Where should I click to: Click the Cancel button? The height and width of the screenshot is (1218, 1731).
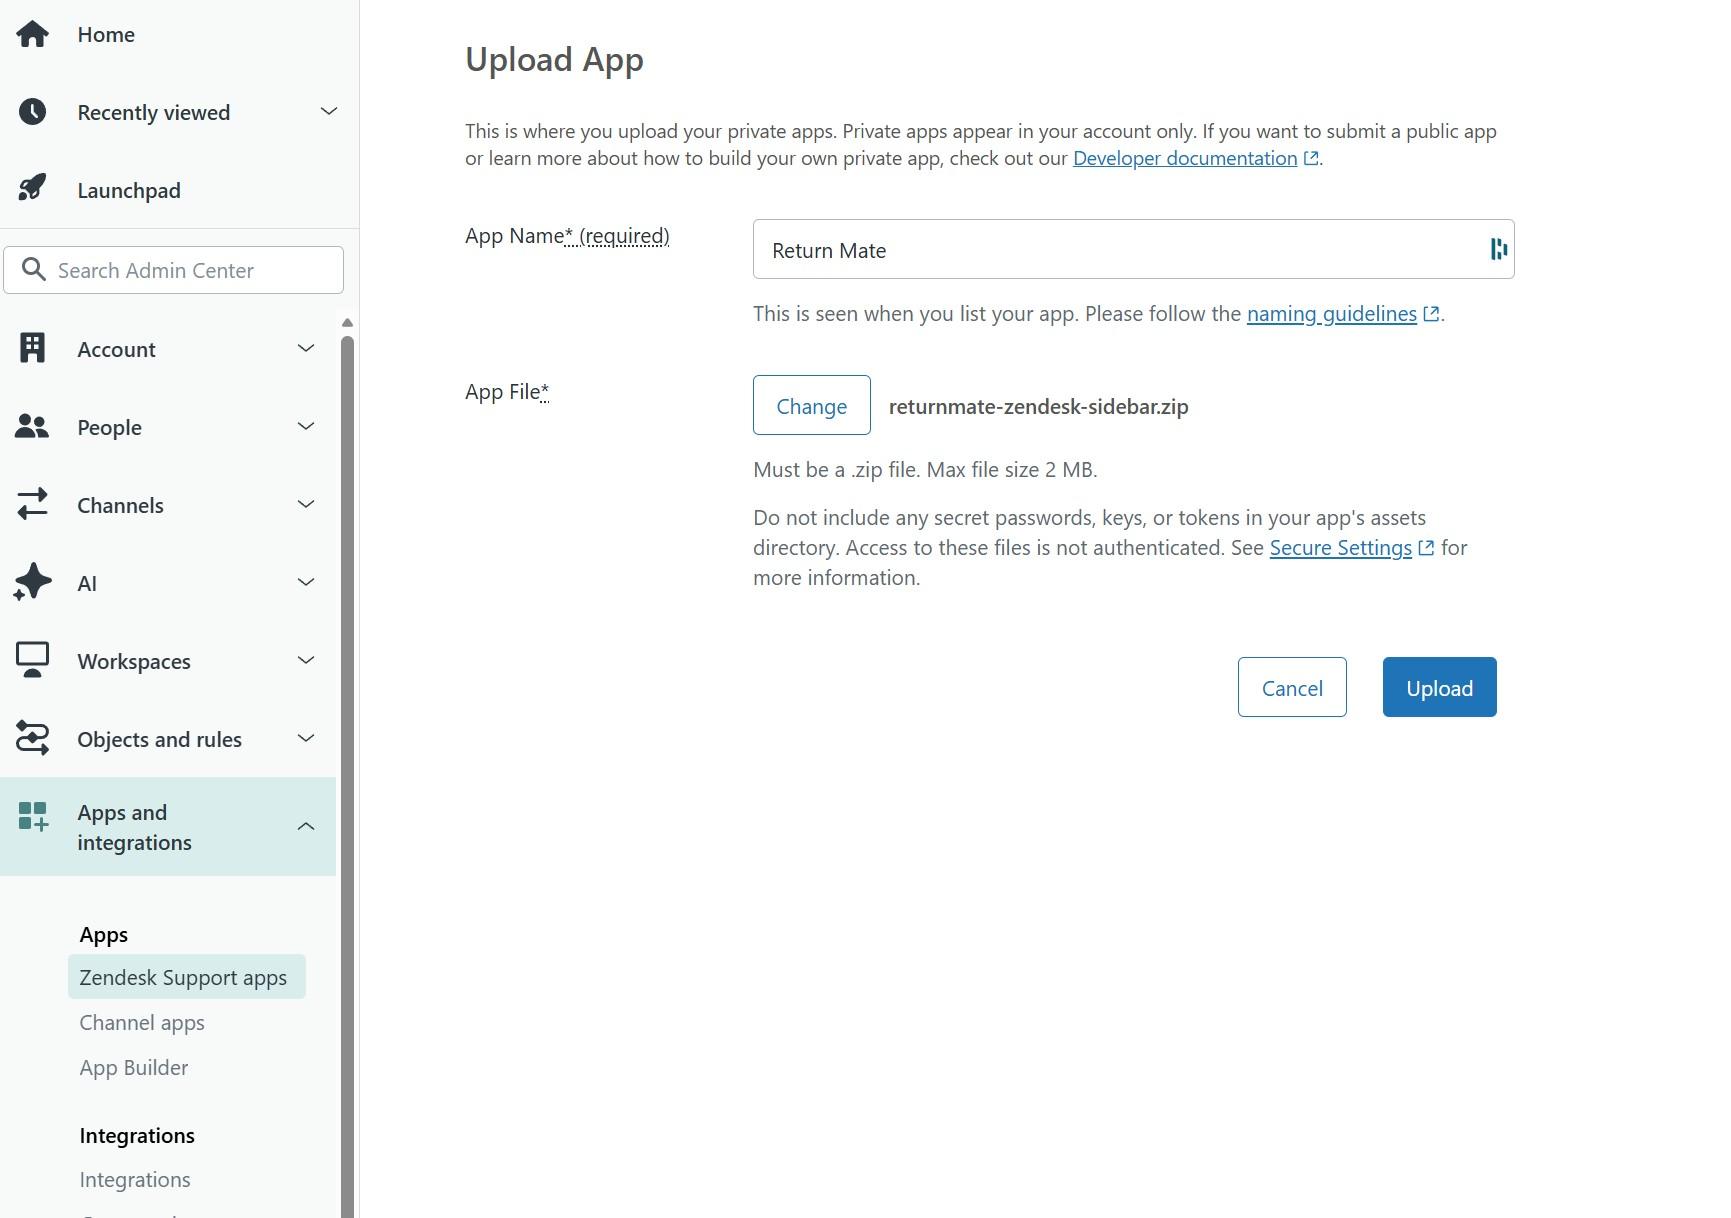point(1291,687)
